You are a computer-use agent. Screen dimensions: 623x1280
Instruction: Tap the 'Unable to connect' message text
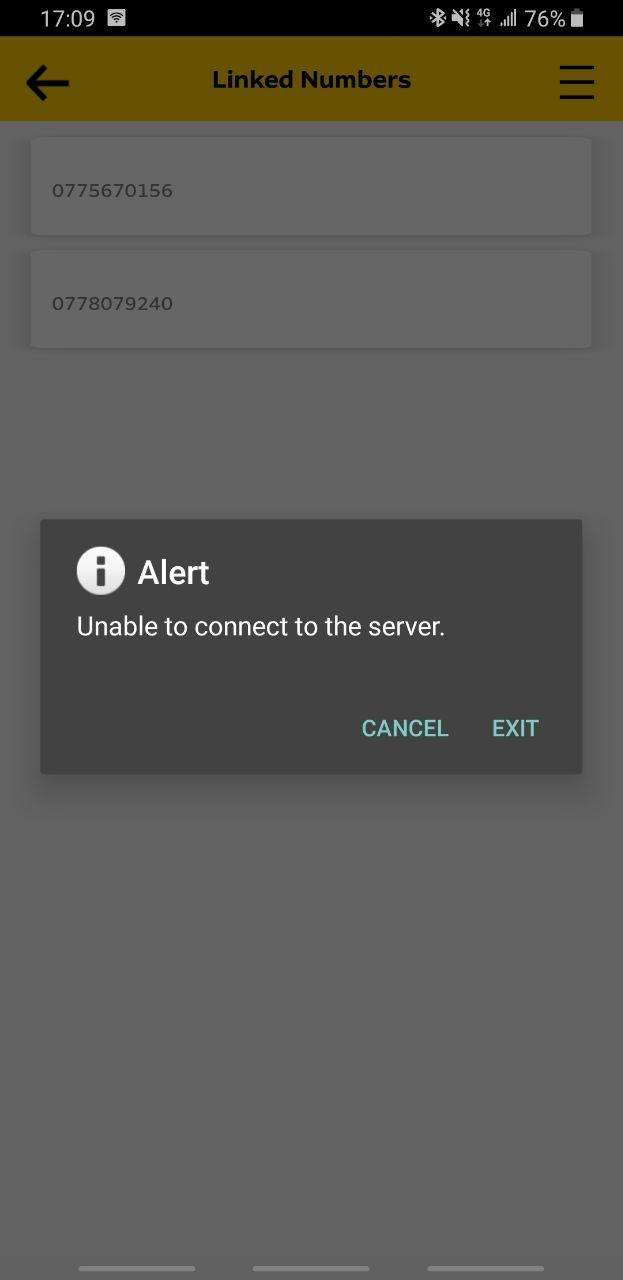261,626
